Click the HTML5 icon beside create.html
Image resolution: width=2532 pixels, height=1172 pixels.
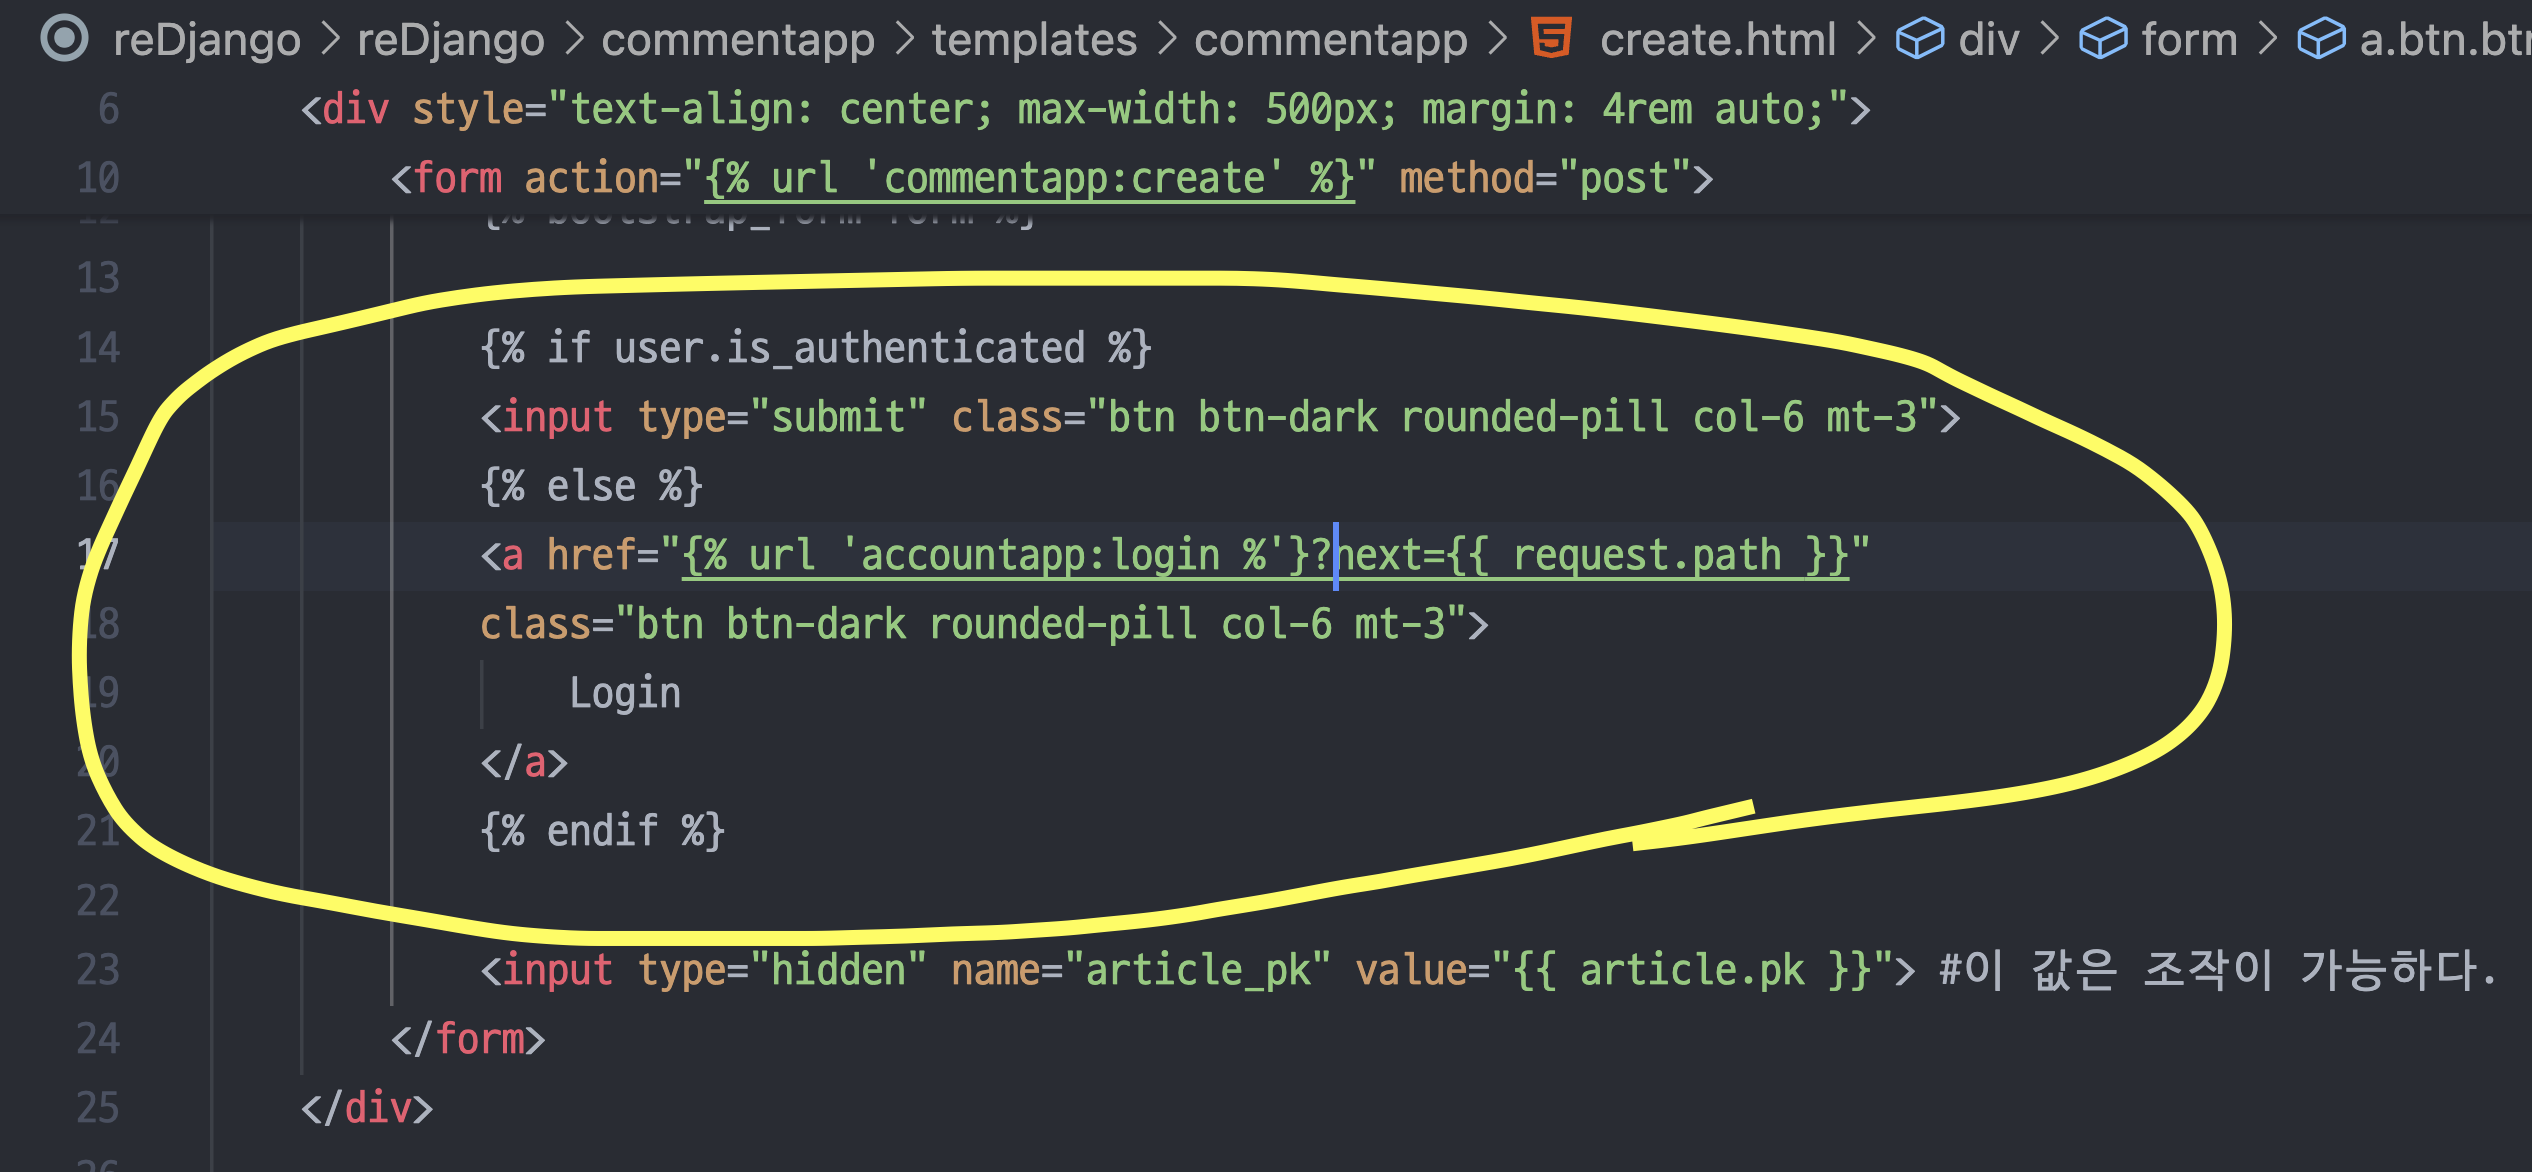pos(1551,39)
